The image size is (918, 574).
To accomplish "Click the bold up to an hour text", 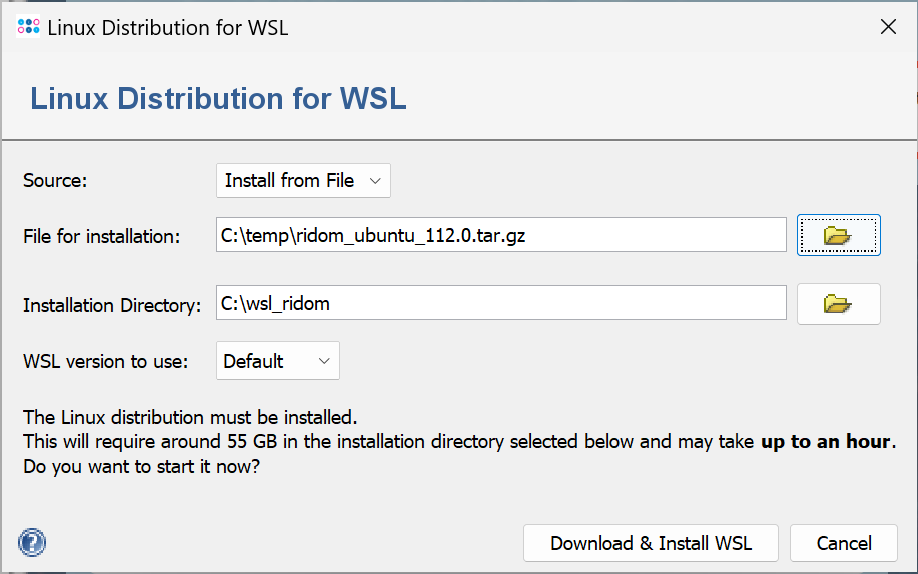I will (x=825, y=441).
